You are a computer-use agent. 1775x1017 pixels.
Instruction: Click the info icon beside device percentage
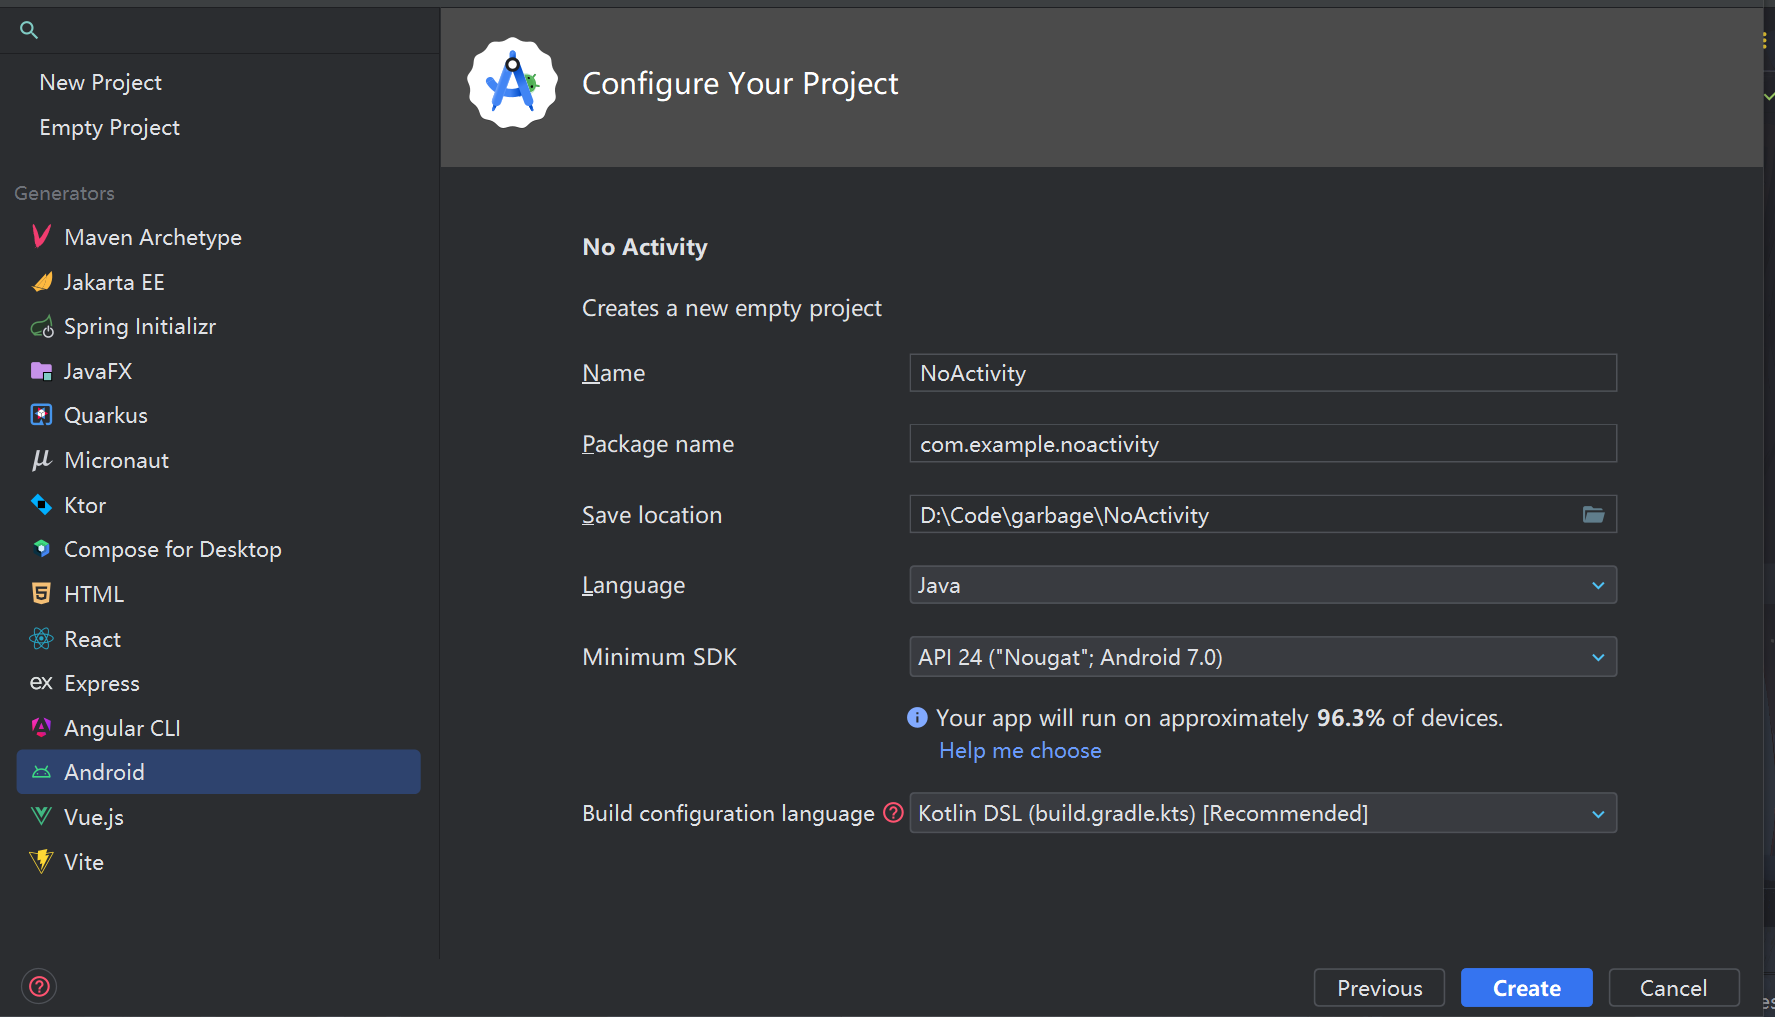(917, 718)
